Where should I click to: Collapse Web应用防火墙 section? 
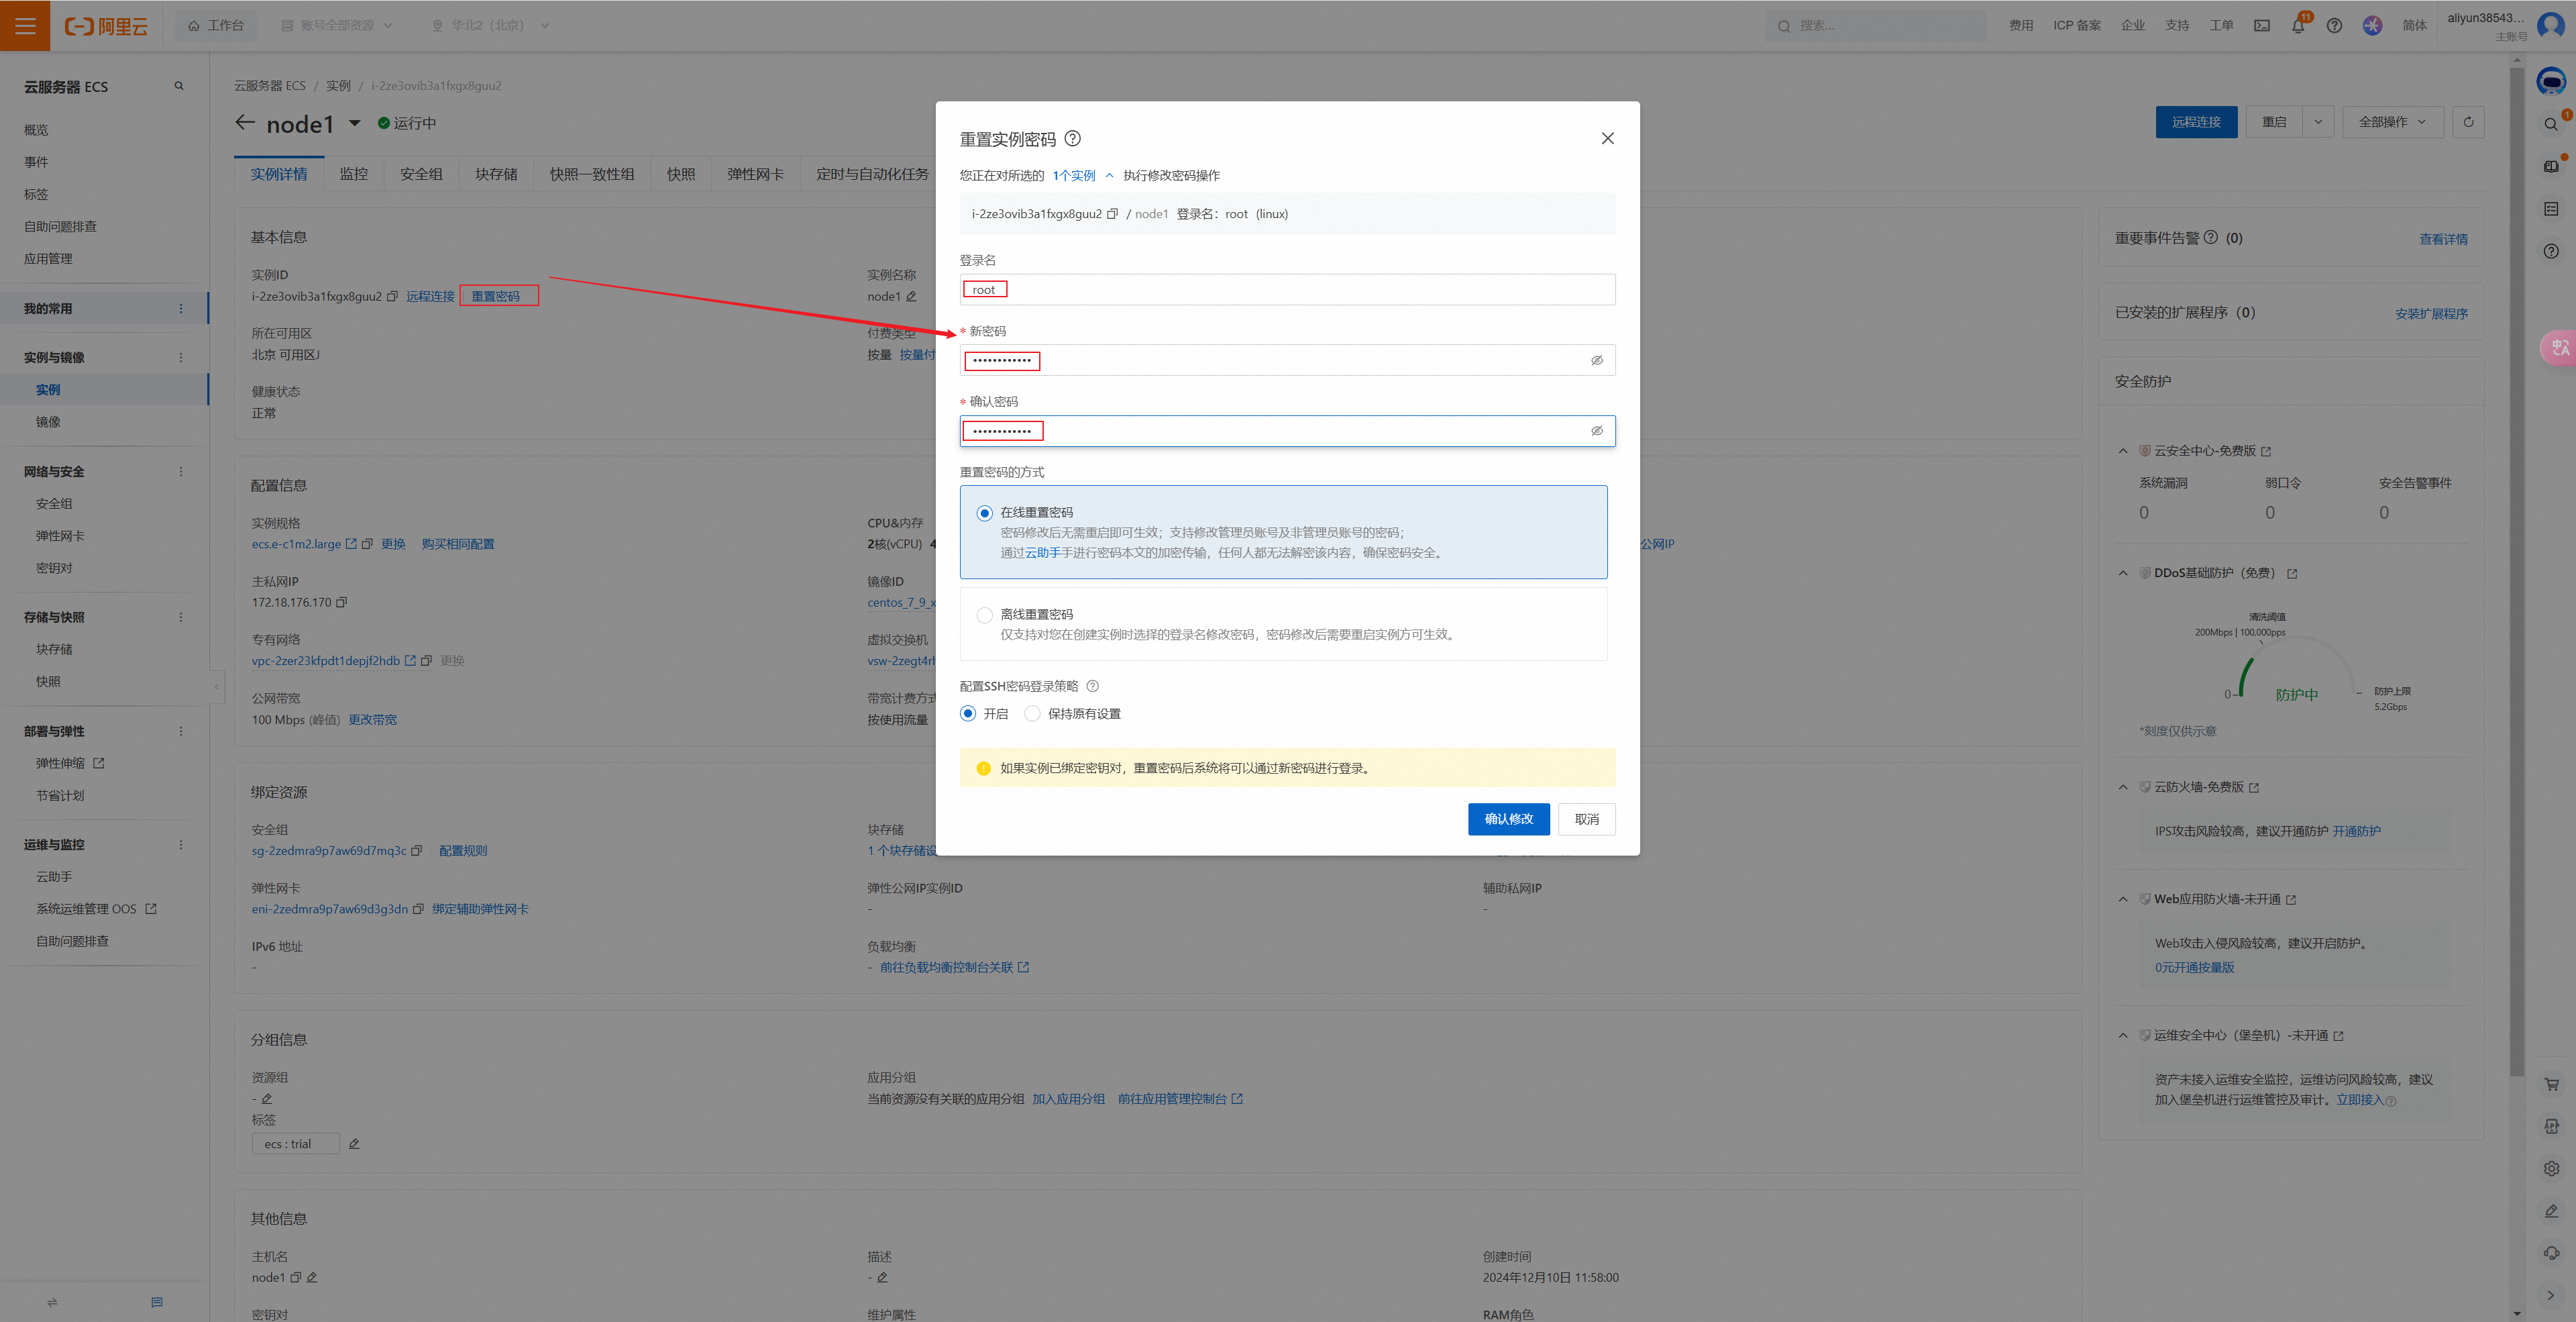(2123, 899)
